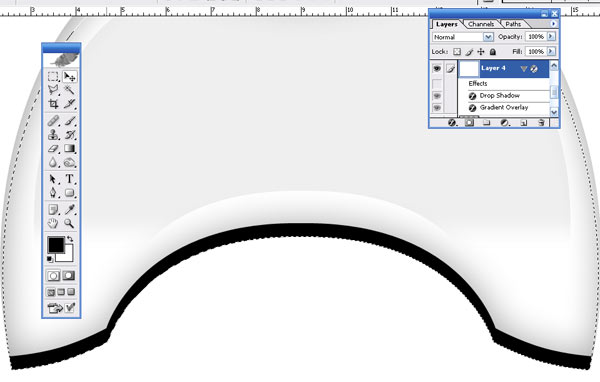Collapse Layer 4 effects list triangle

(523, 69)
